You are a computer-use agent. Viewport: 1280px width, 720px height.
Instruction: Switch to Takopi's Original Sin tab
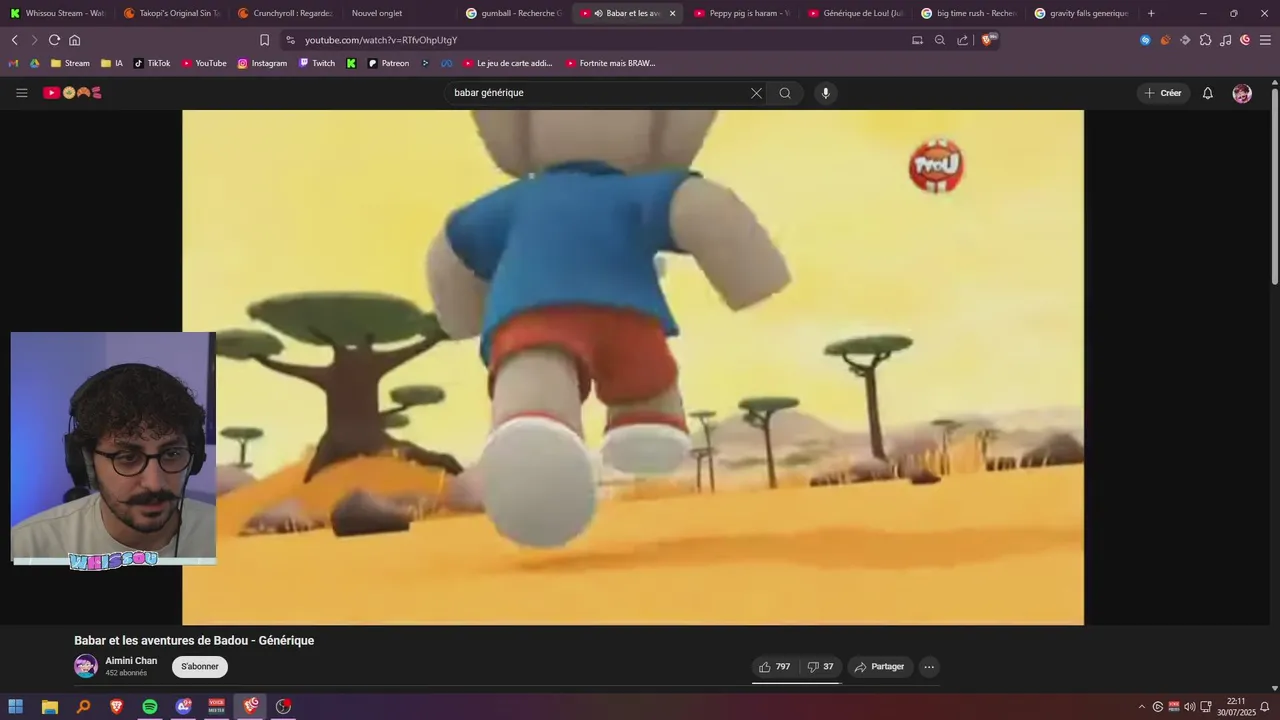171,13
